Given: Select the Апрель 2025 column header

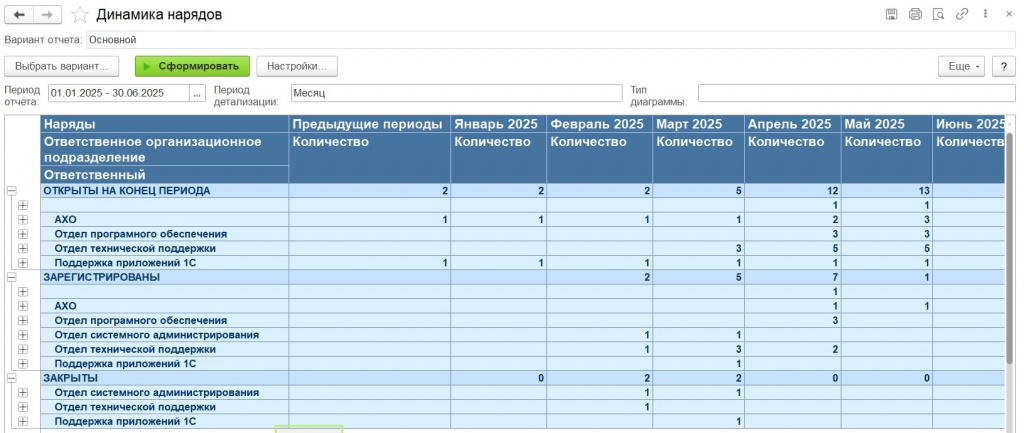Looking at the screenshot, I should pyautogui.click(x=793, y=124).
